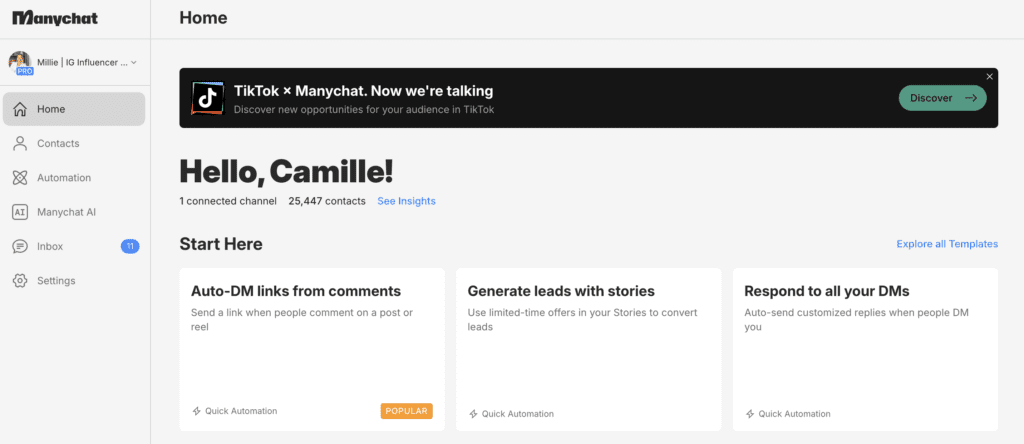This screenshot has height=444, width=1024.
Task: Click the Inbox chat bubble icon
Action: pos(19,246)
